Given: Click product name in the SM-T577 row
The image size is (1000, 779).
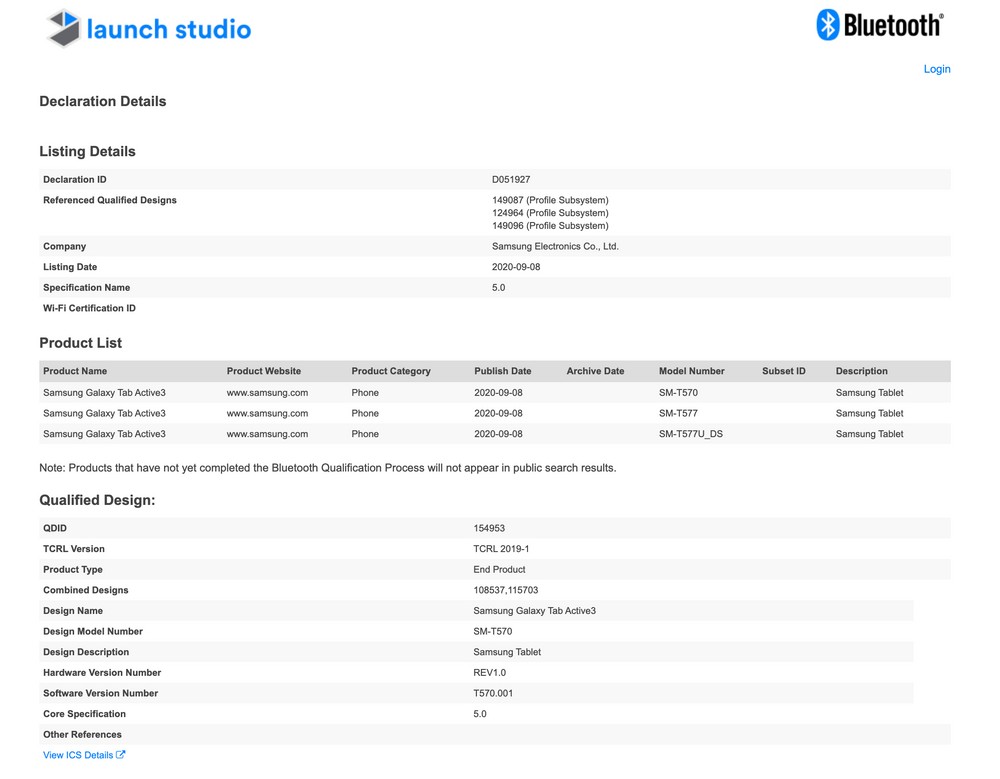Looking at the screenshot, I should [104, 413].
